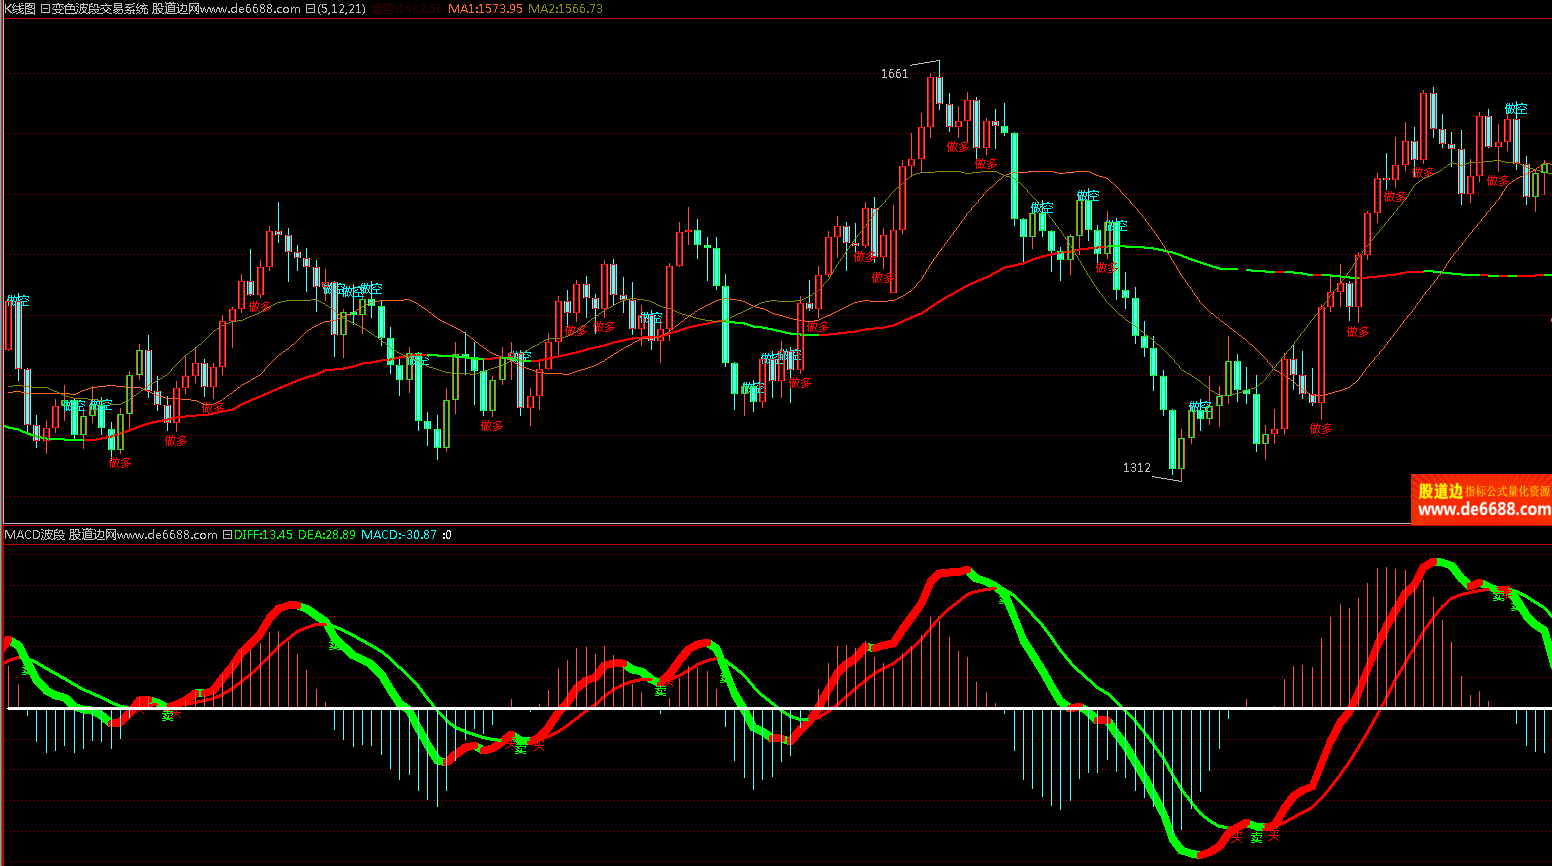Viewport: 1552px width, 866px height.
Task: Click the 1661 high price marker
Action: [894, 74]
